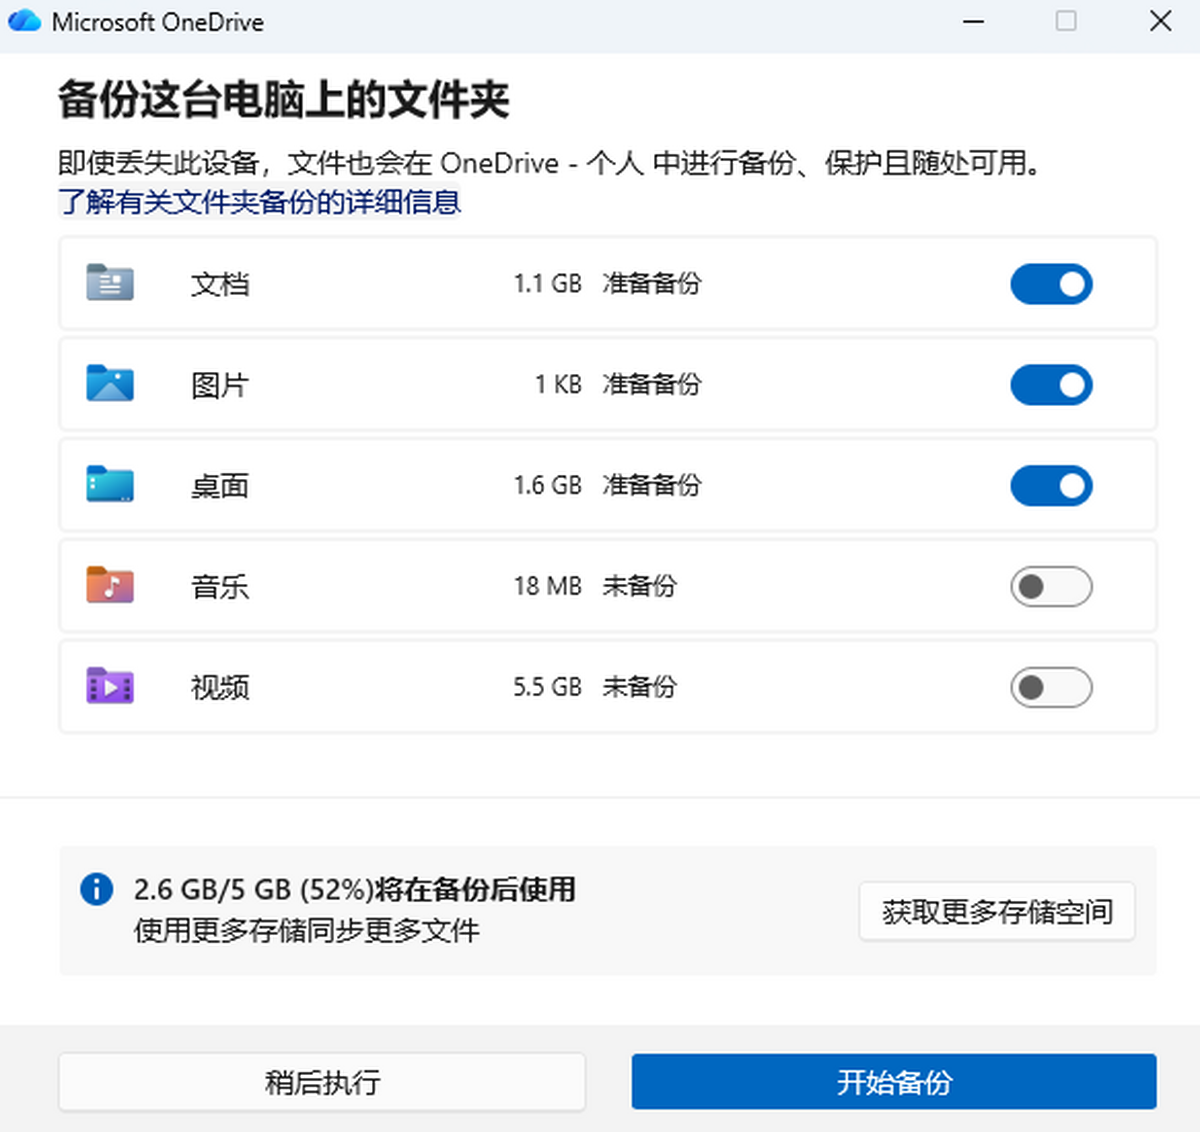Turn off backup toggle for 图片
This screenshot has width=1200, height=1132.
(1051, 385)
